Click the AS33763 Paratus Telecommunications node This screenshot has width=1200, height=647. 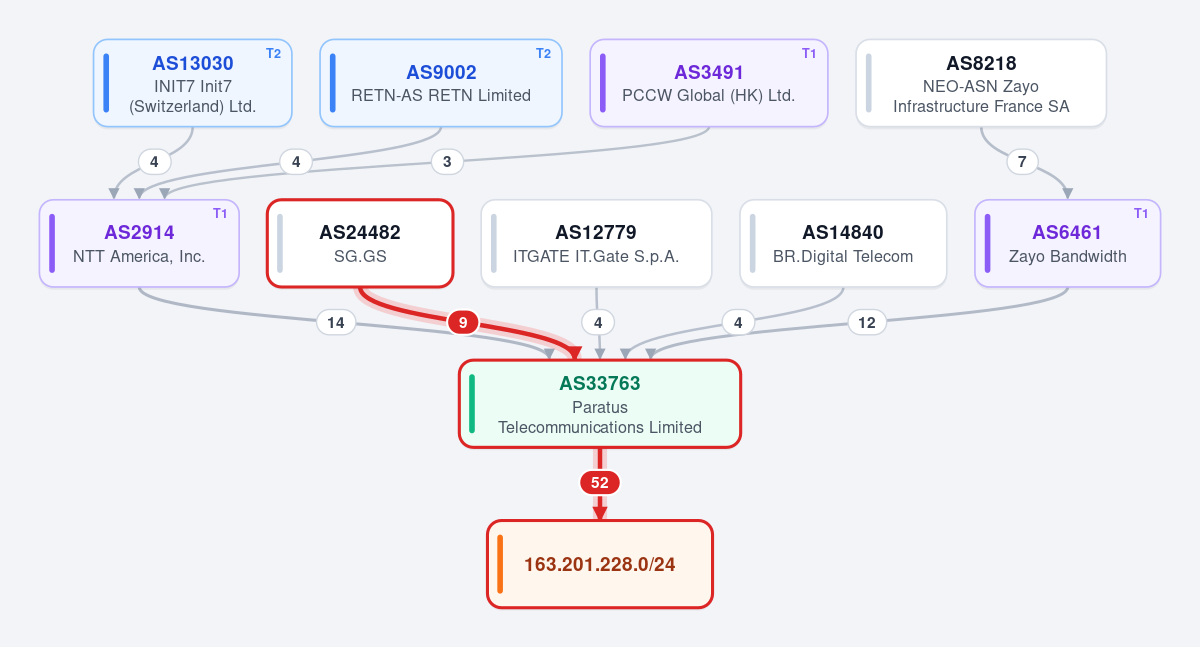pyautogui.click(x=600, y=403)
